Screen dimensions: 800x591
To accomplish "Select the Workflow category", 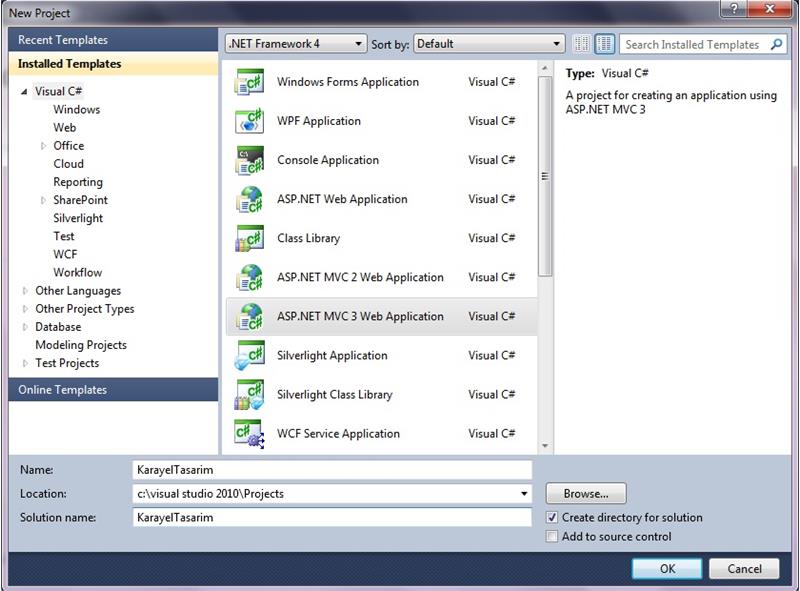I will (x=78, y=273).
